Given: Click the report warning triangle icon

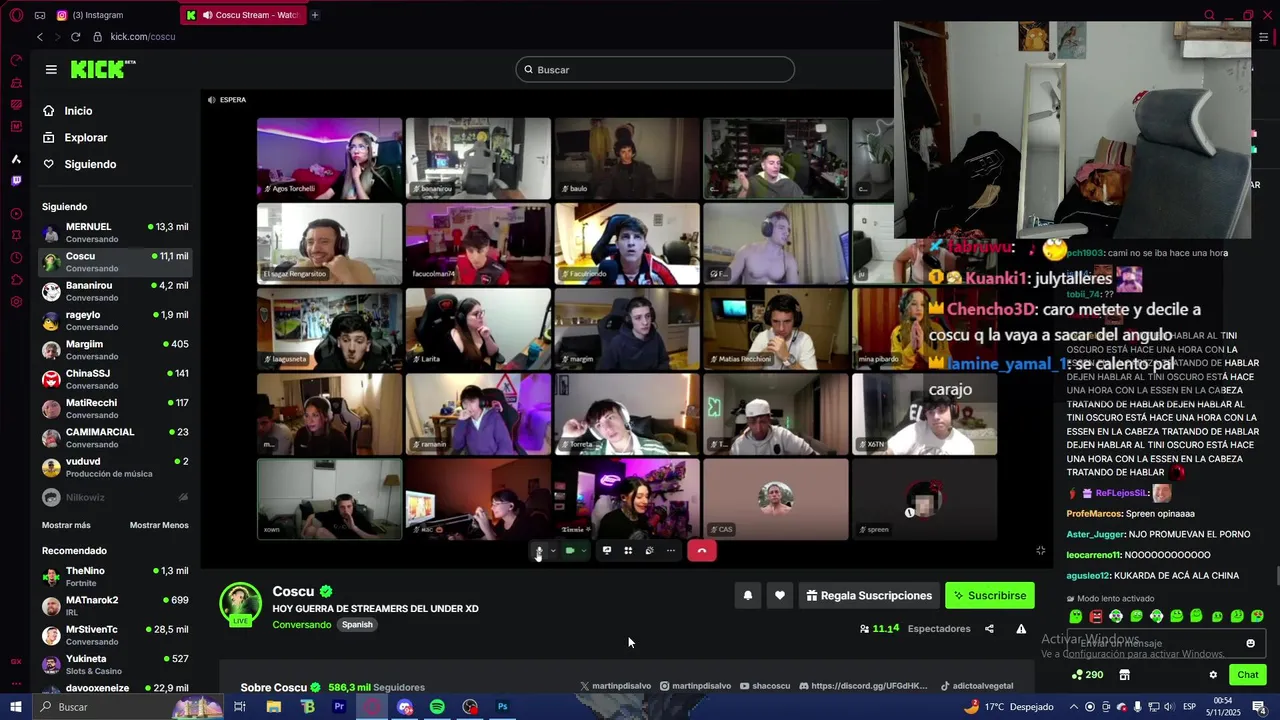Looking at the screenshot, I should click(1021, 629).
